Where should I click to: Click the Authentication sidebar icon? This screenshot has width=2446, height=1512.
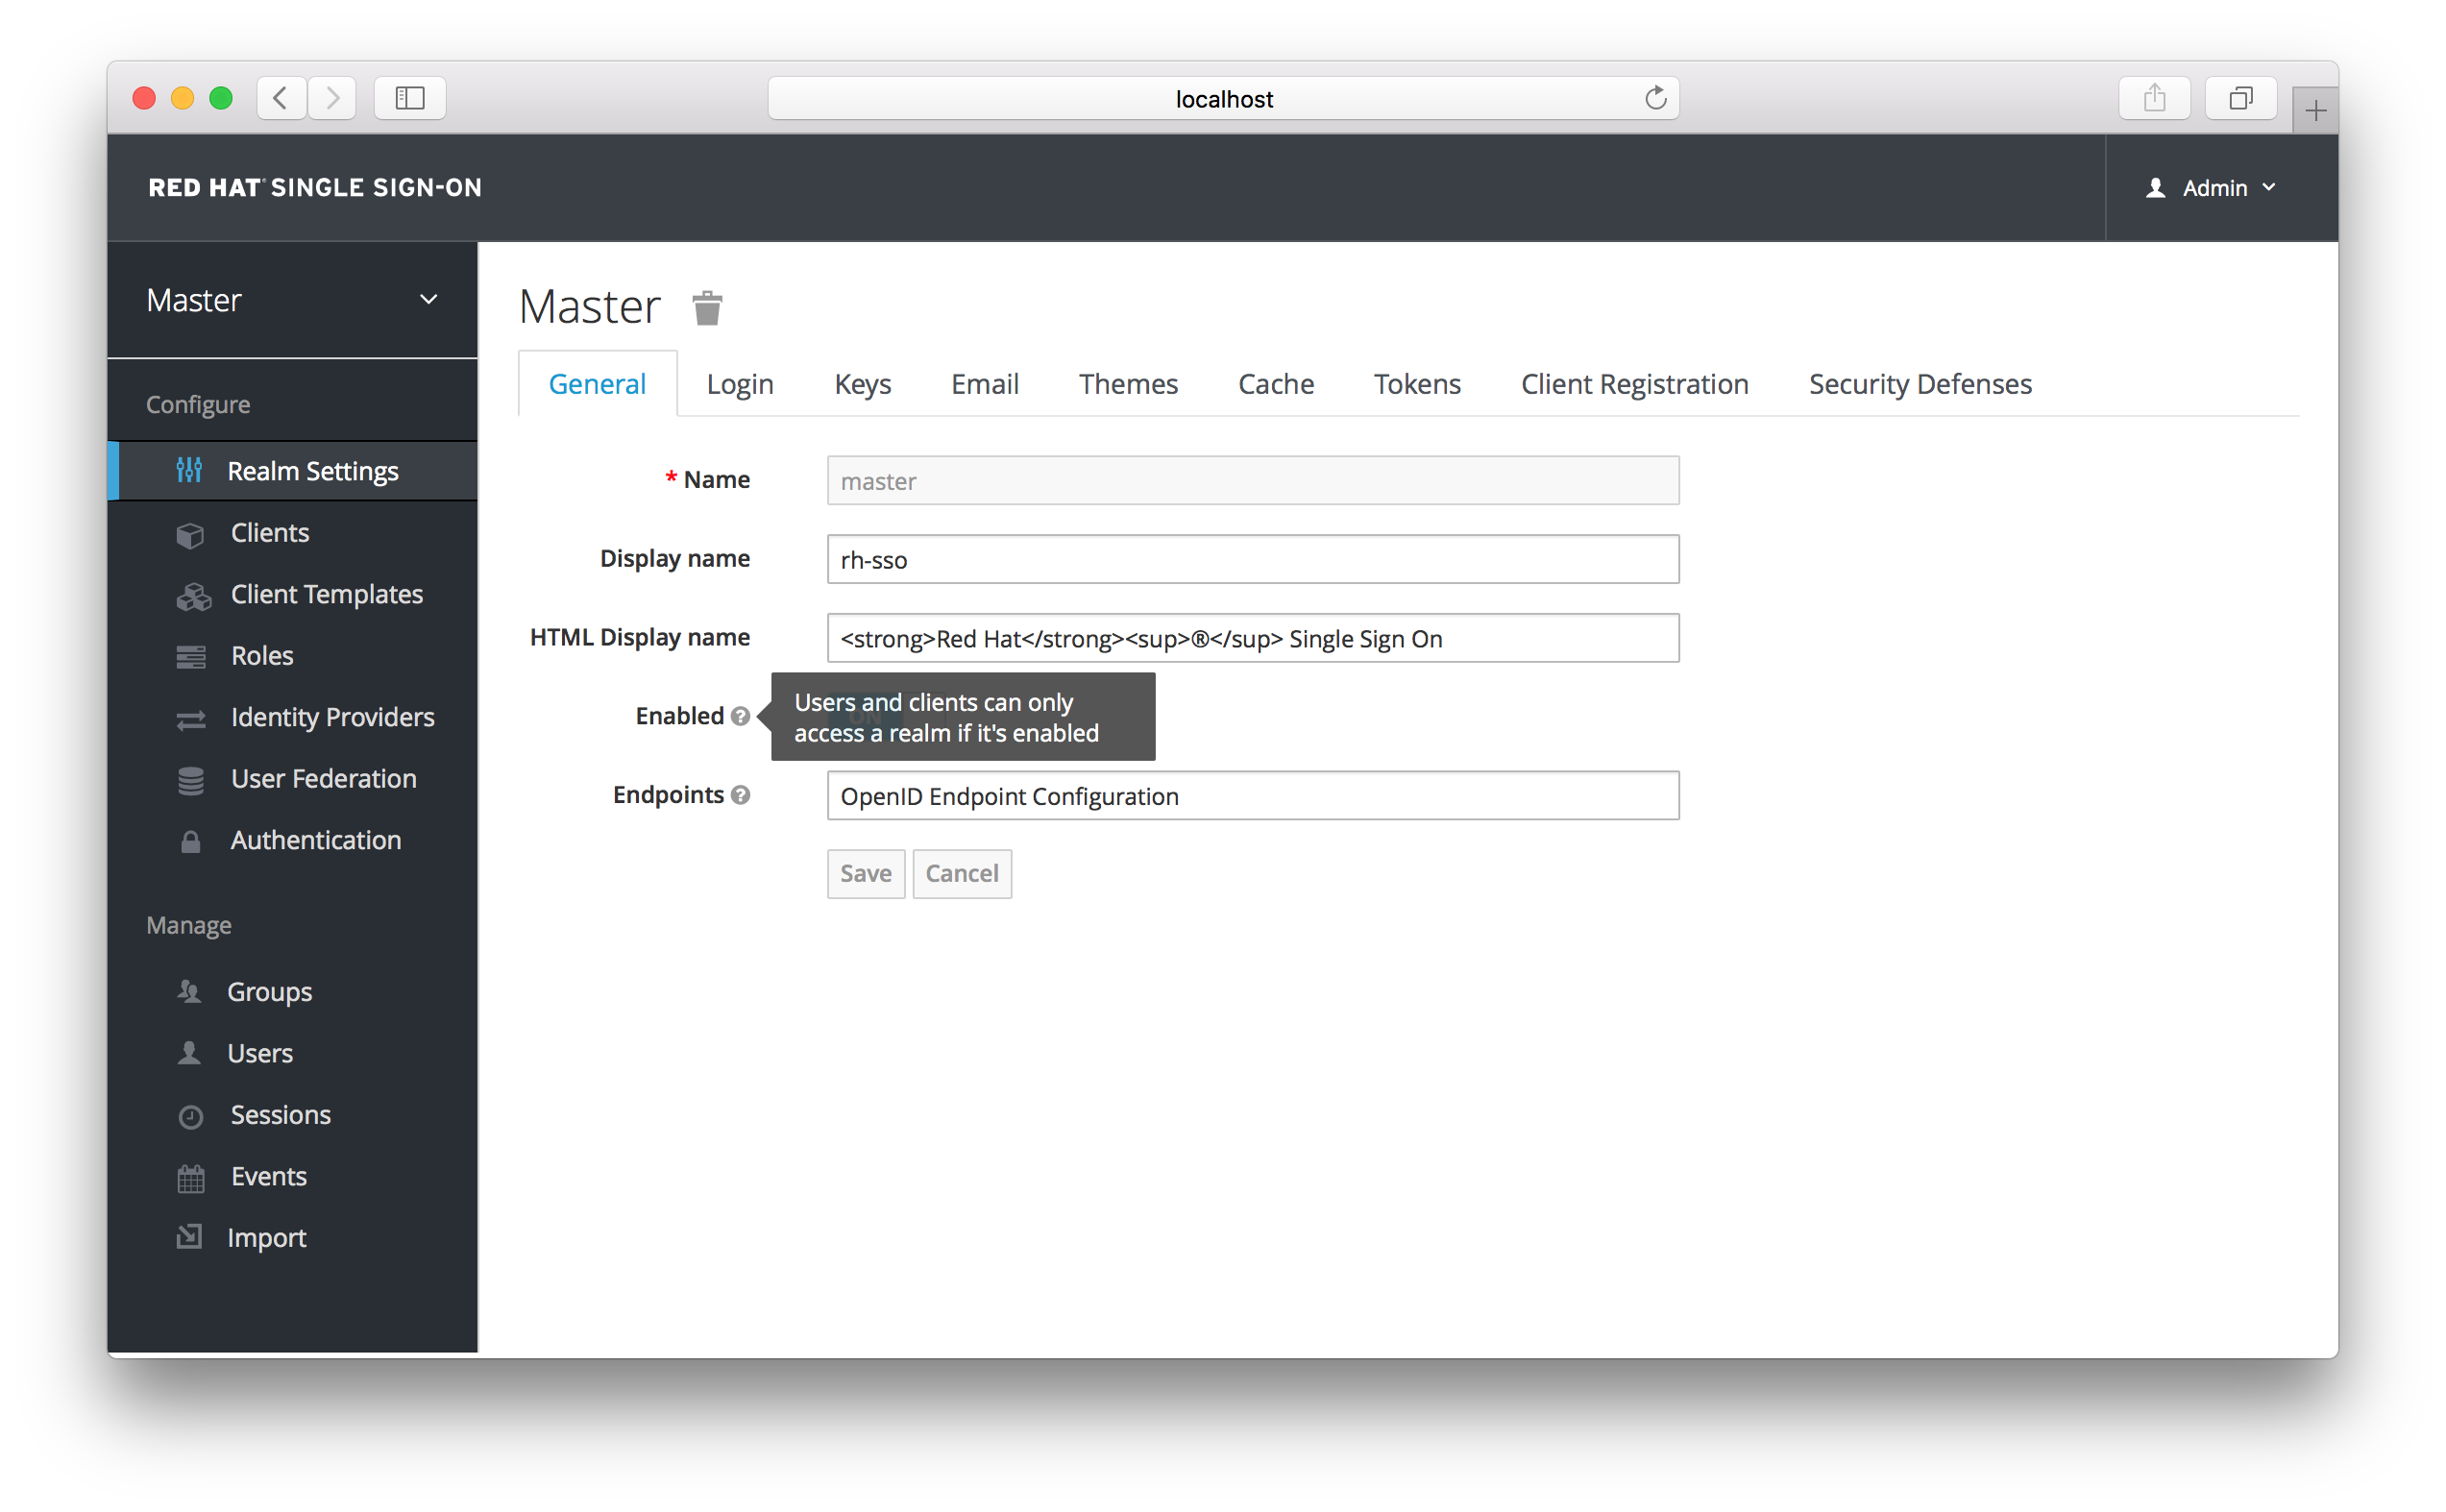click(x=190, y=840)
